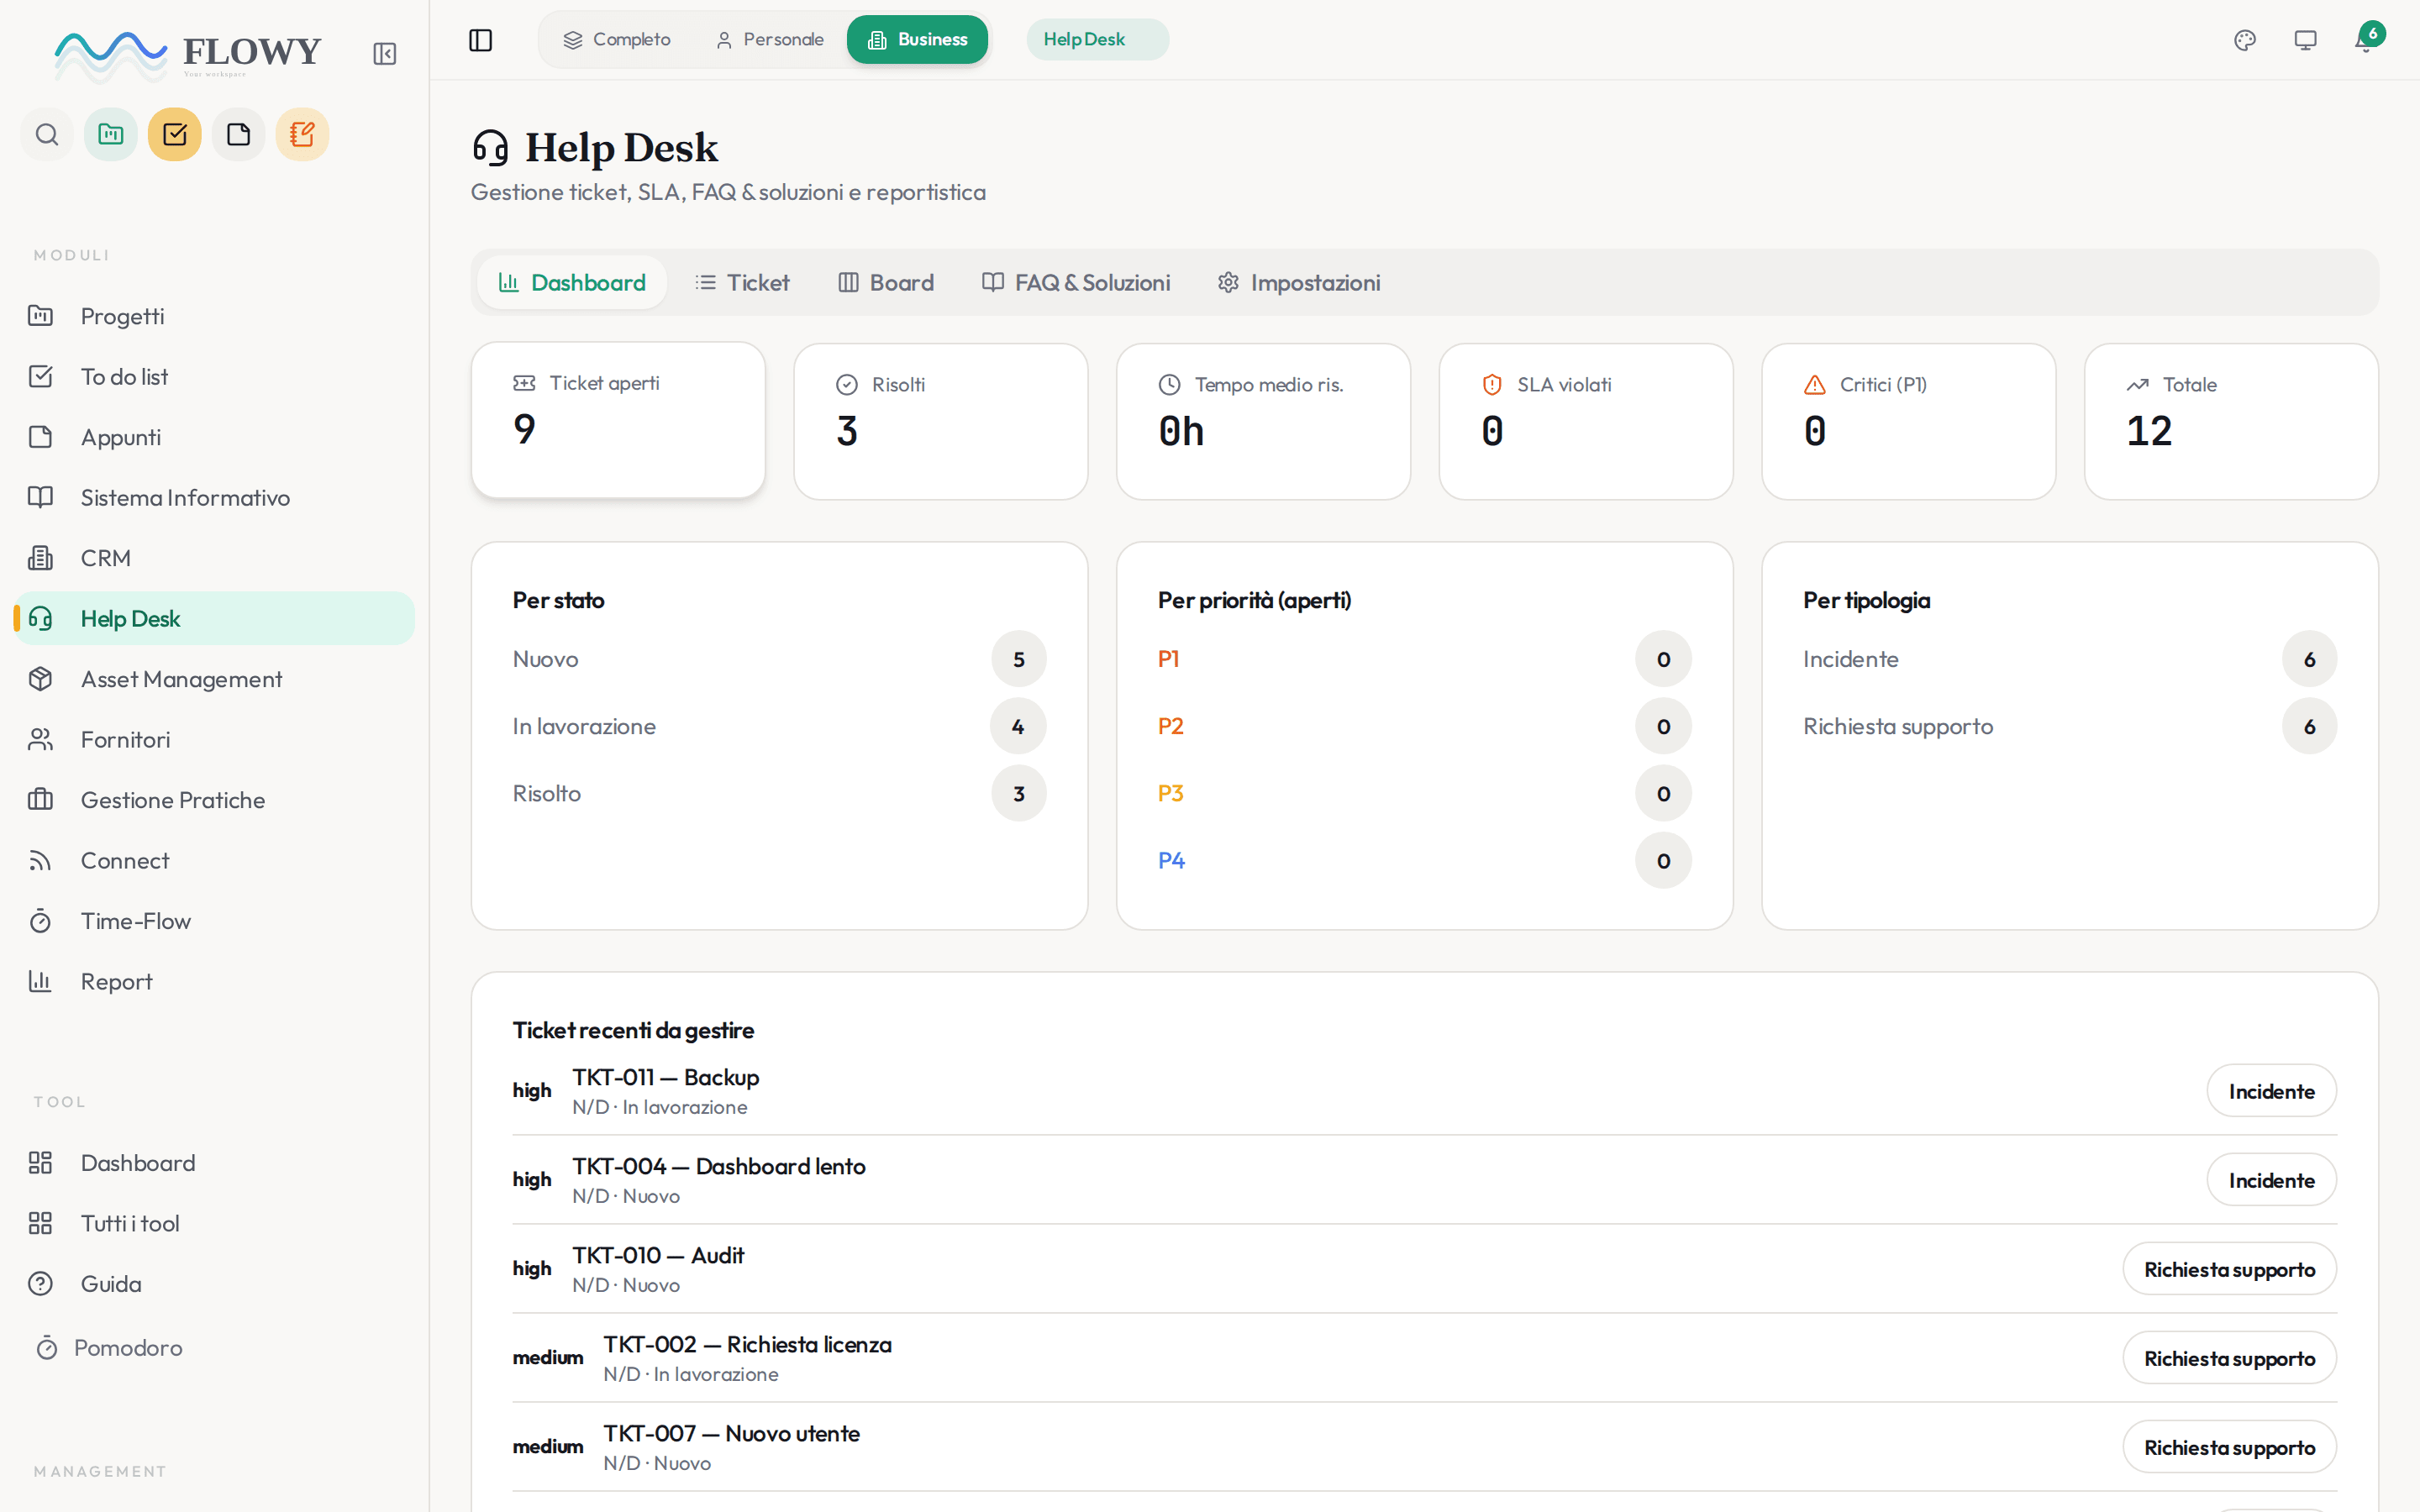Image resolution: width=2420 pixels, height=1512 pixels.
Task: Toggle the panel layout icon in the top bar
Action: point(481,40)
